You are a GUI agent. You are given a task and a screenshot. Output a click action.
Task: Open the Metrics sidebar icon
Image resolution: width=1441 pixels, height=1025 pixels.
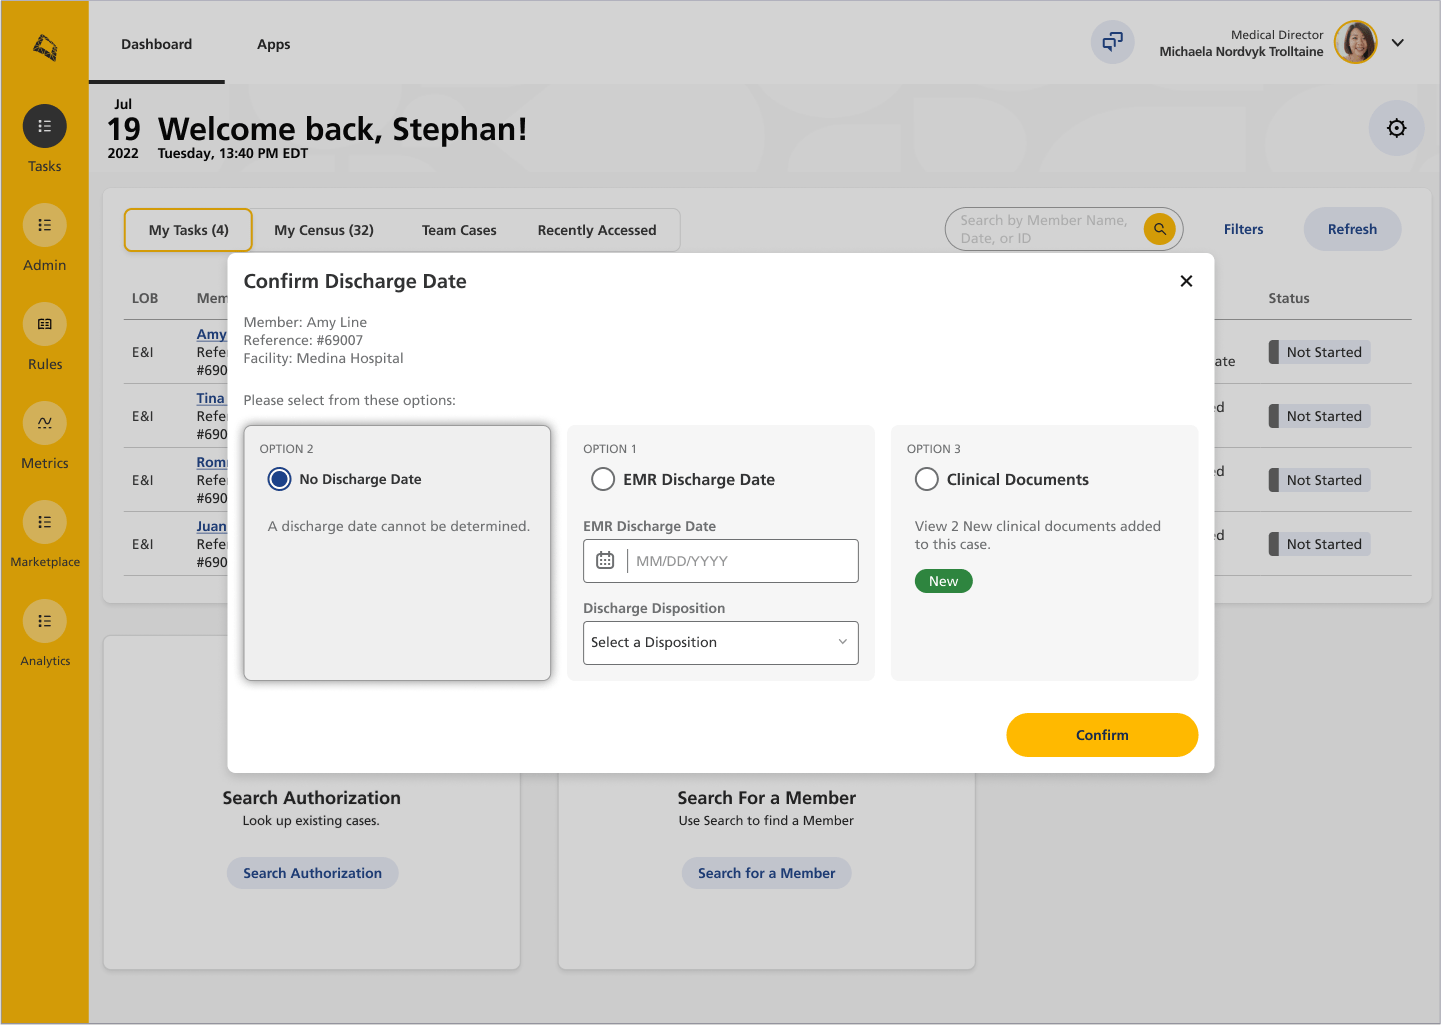[45, 424]
